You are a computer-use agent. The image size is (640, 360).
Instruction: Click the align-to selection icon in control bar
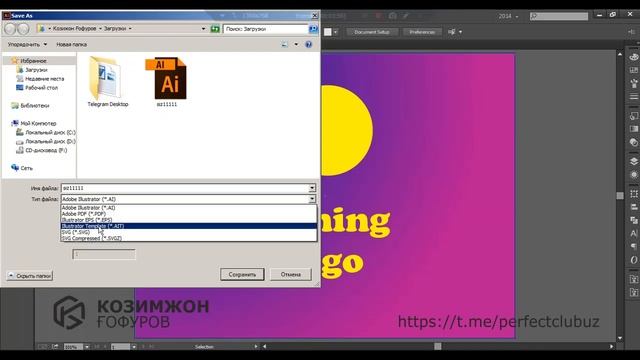coord(451,32)
